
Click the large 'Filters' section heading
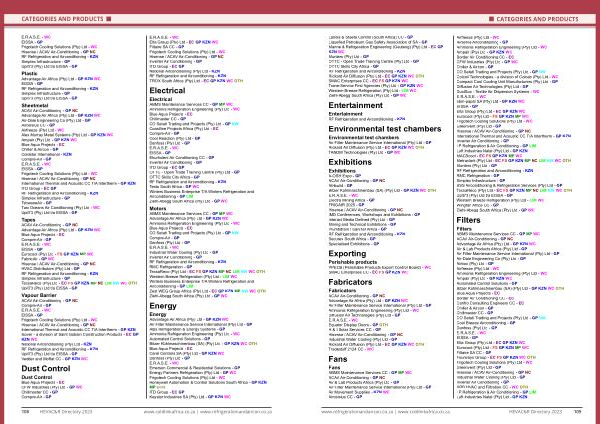tap(468, 220)
